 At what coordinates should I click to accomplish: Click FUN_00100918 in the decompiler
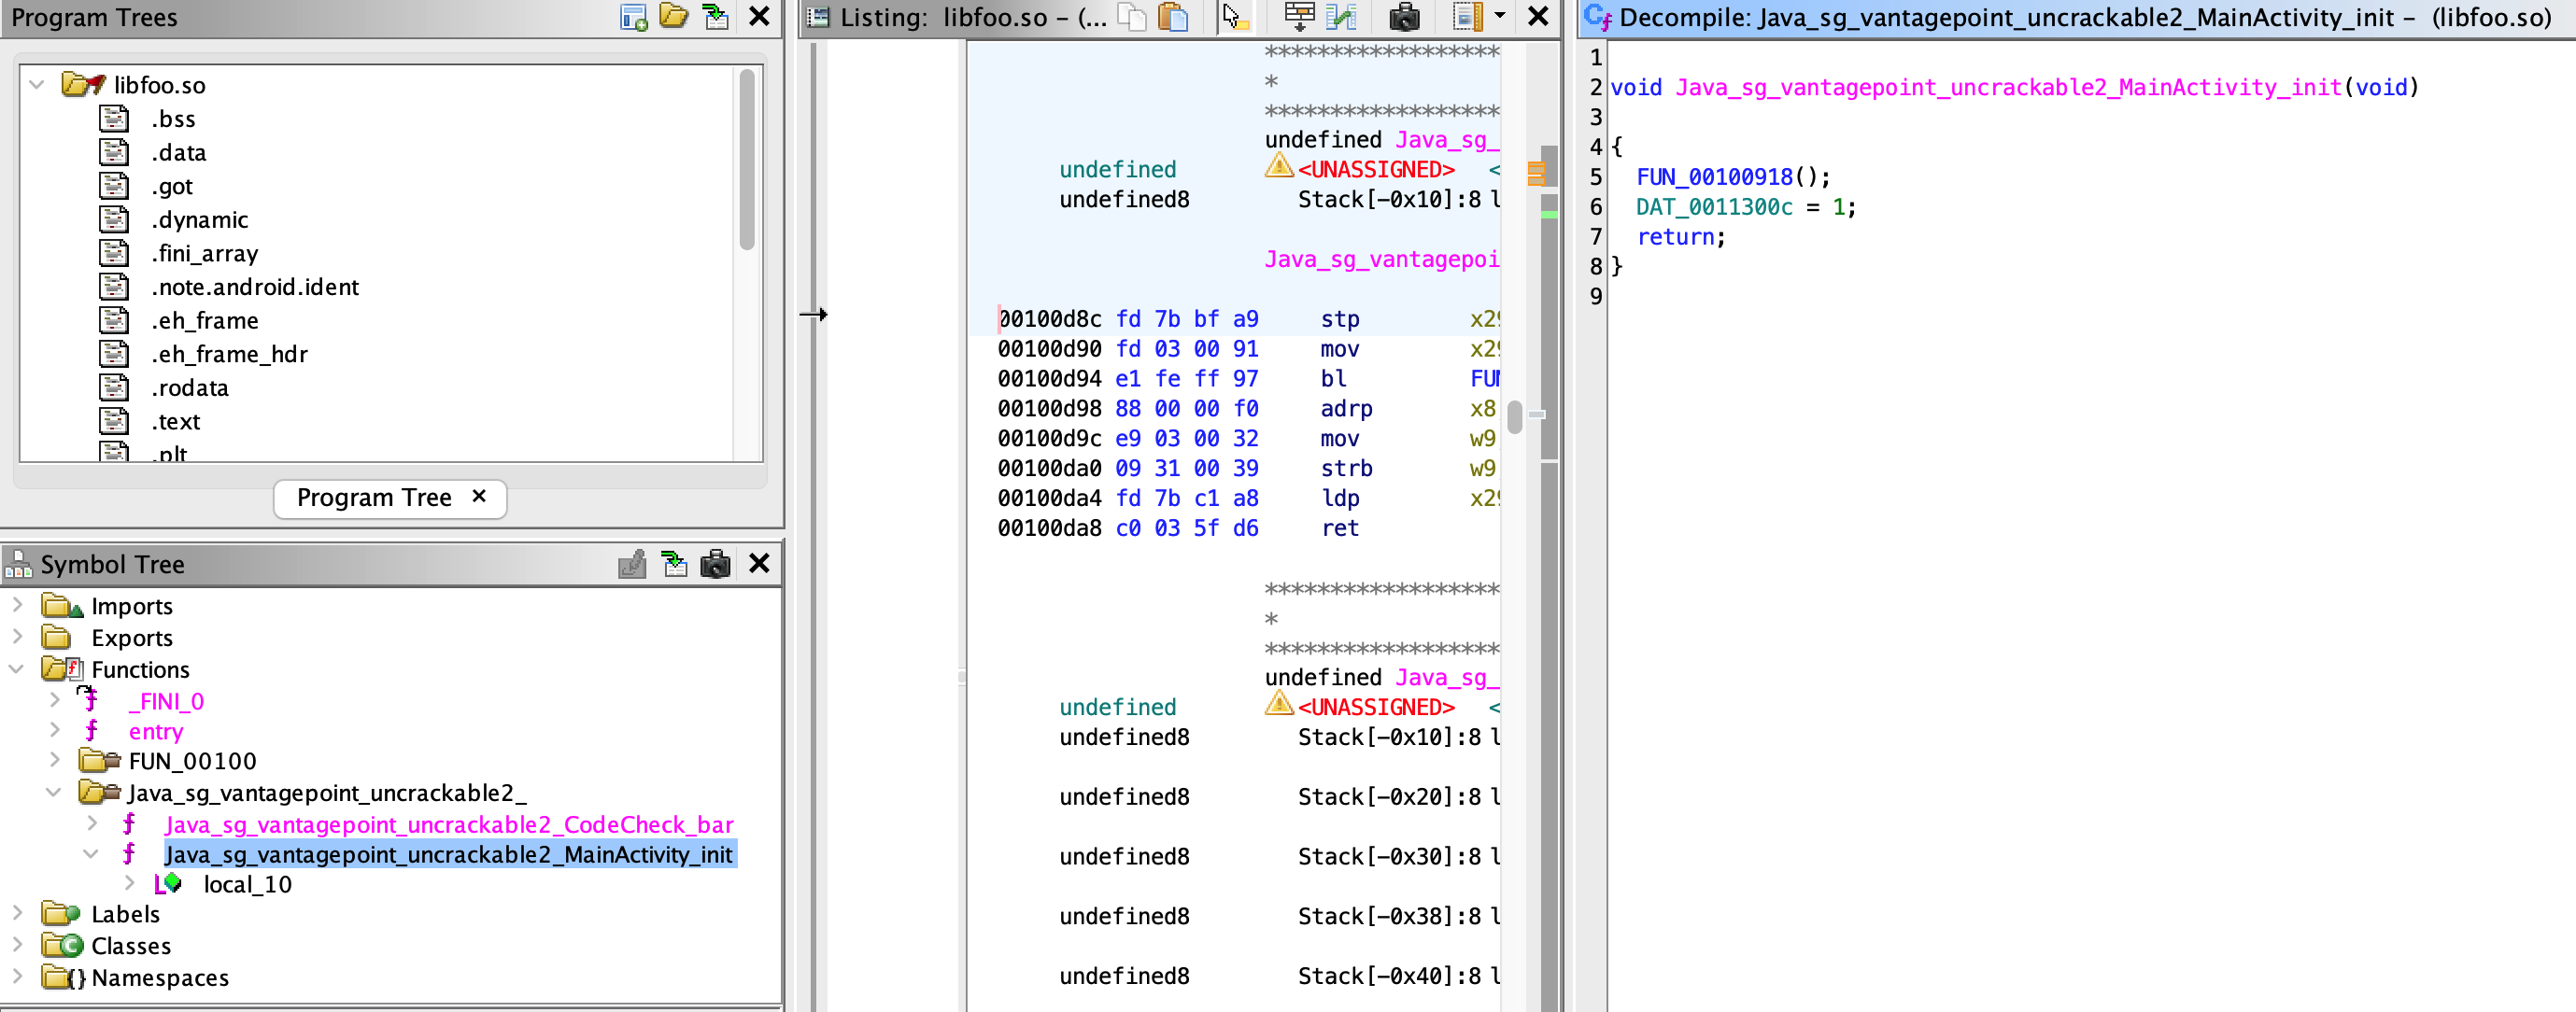pyautogui.click(x=1713, y=177)
